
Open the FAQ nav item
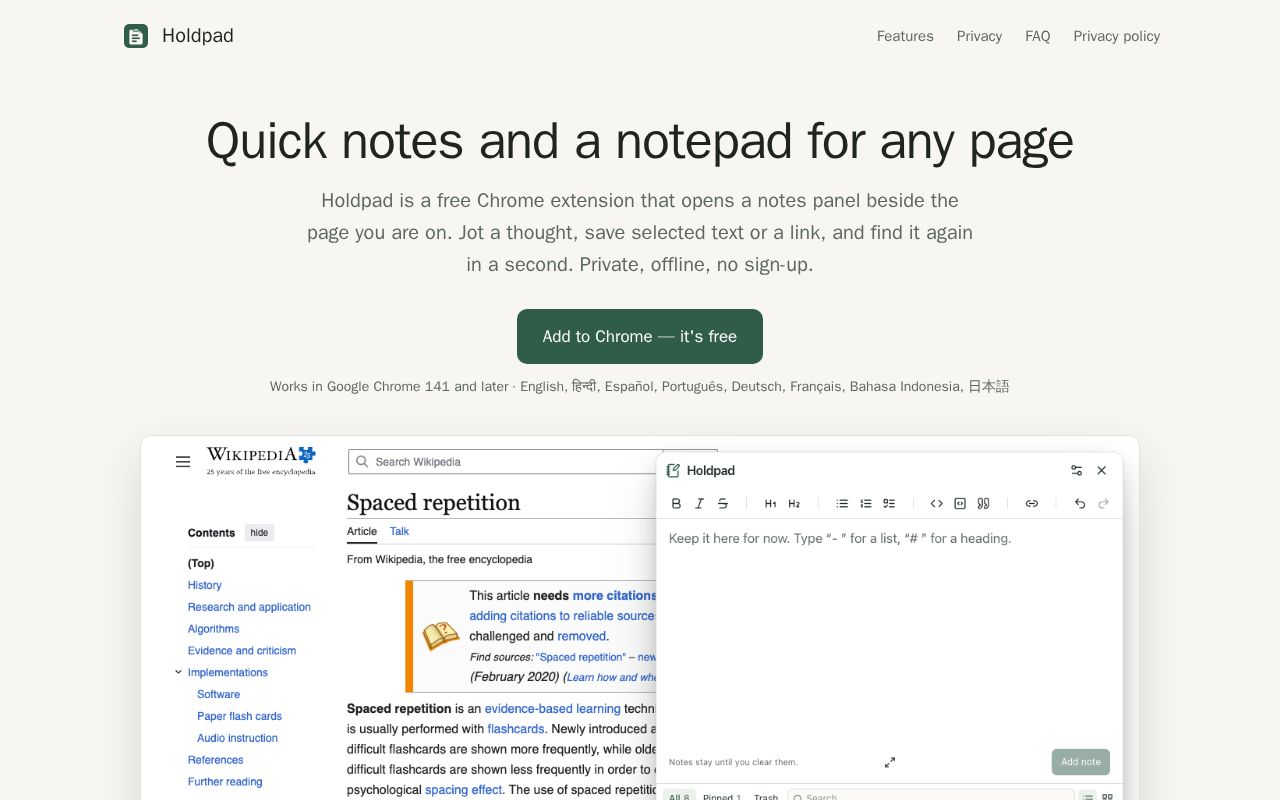[x=1038, y=36]
